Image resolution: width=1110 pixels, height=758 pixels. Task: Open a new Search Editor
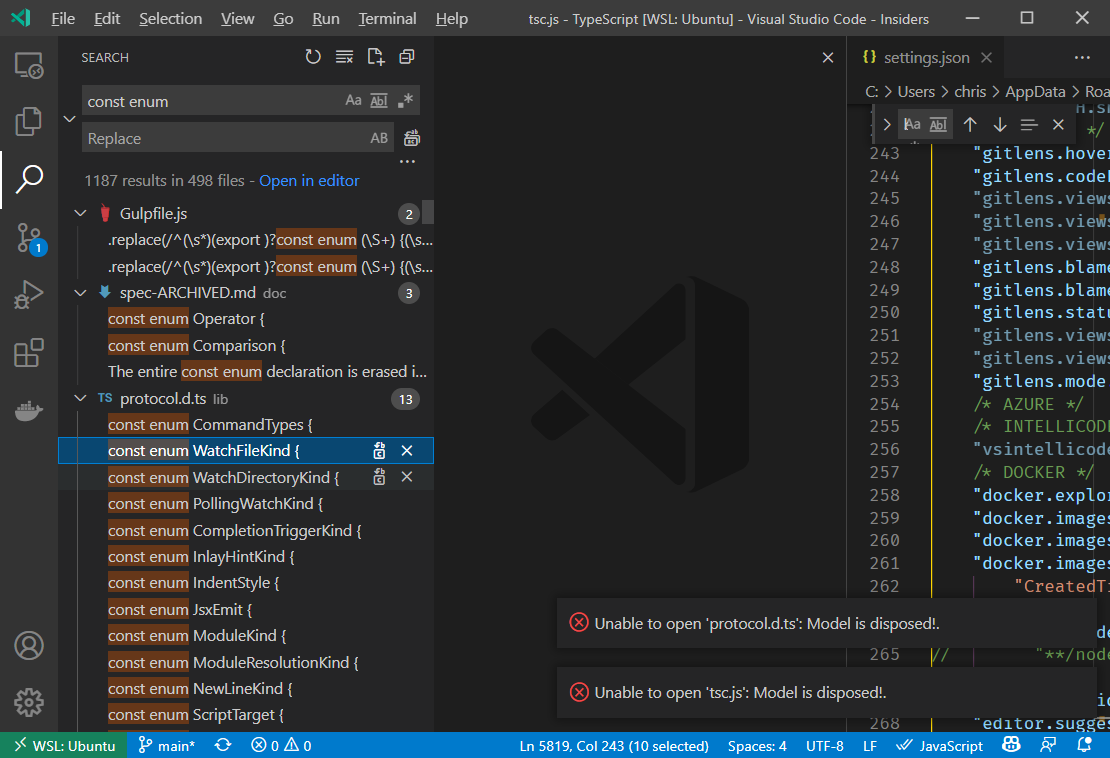(375, 57)
